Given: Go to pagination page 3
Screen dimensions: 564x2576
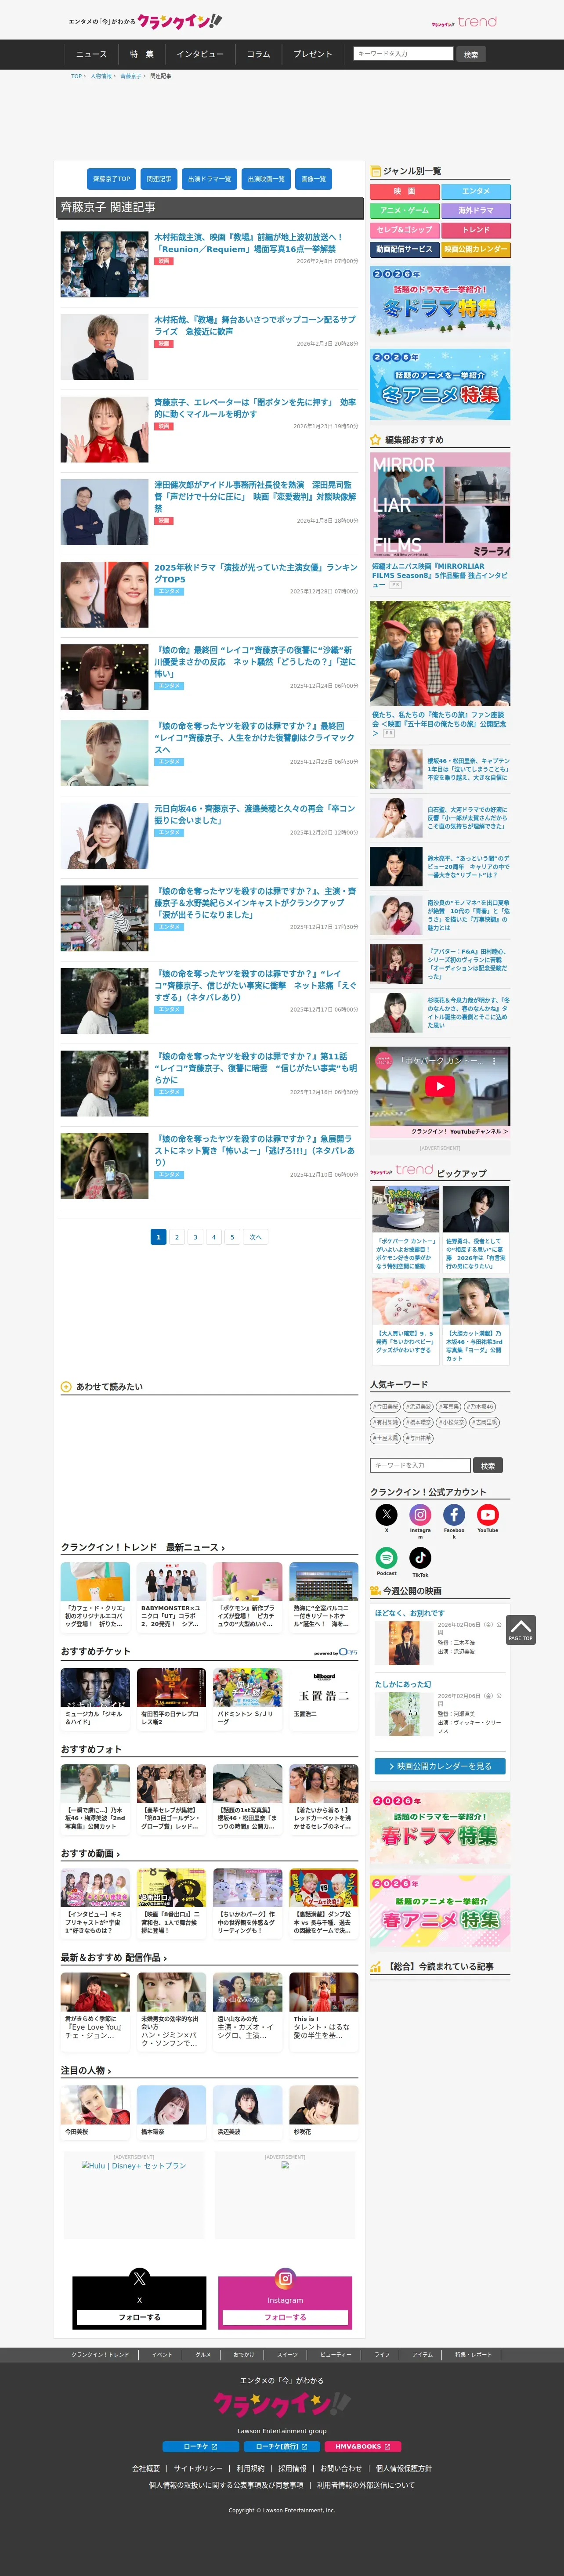Looking at the screenshot, I should [x=195, y=1237].
